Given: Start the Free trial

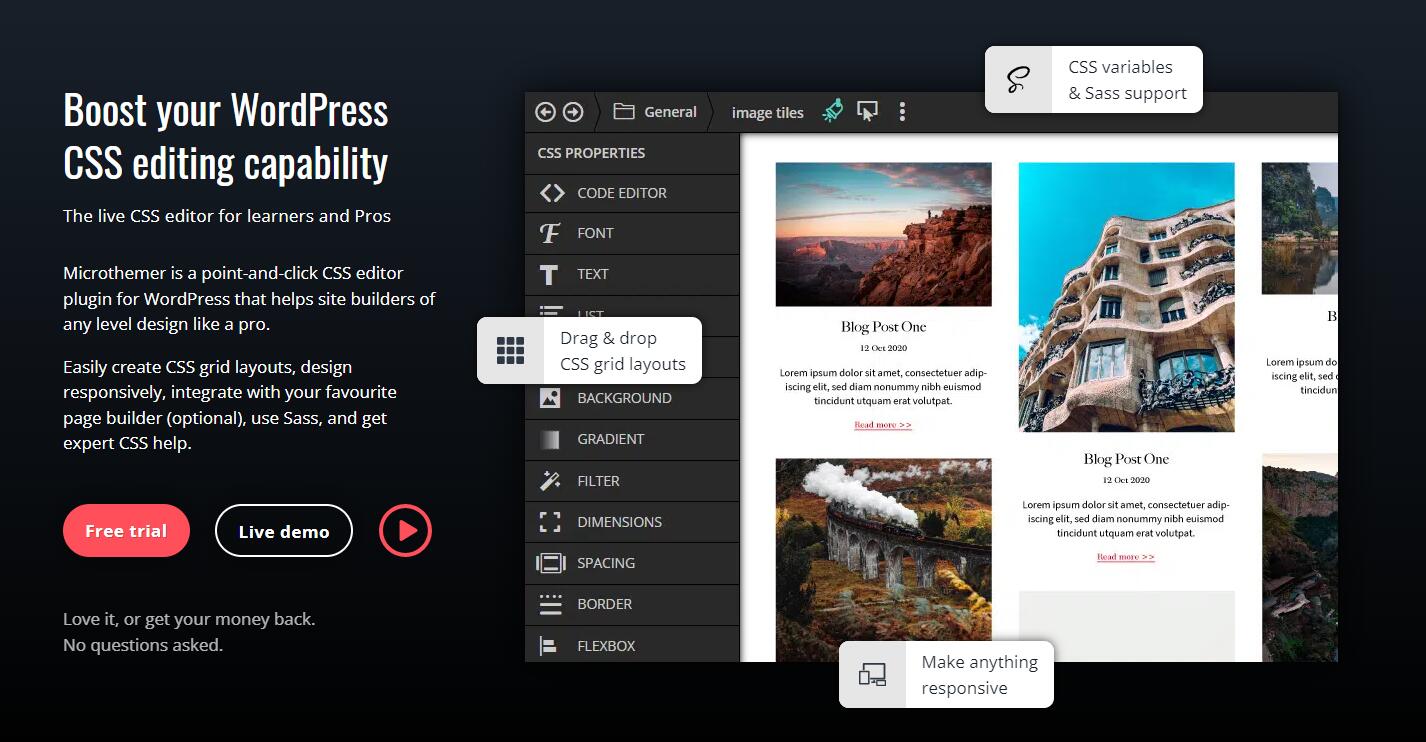Looking at the screenshot, I should coord(126,530).
